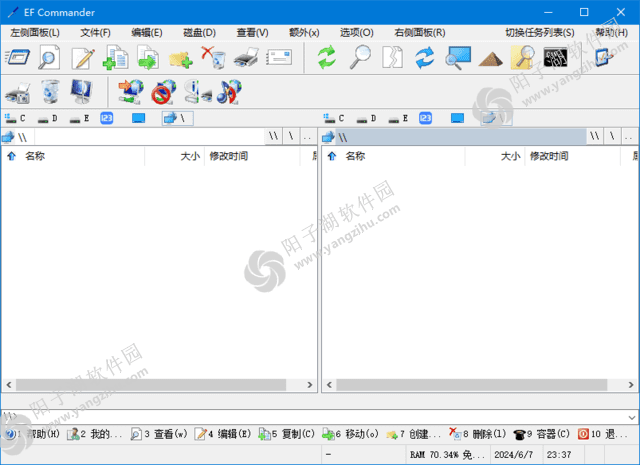640x465 pixels.
Task: Open the Recycle Bin icon
Action: (x=50, y=91)
